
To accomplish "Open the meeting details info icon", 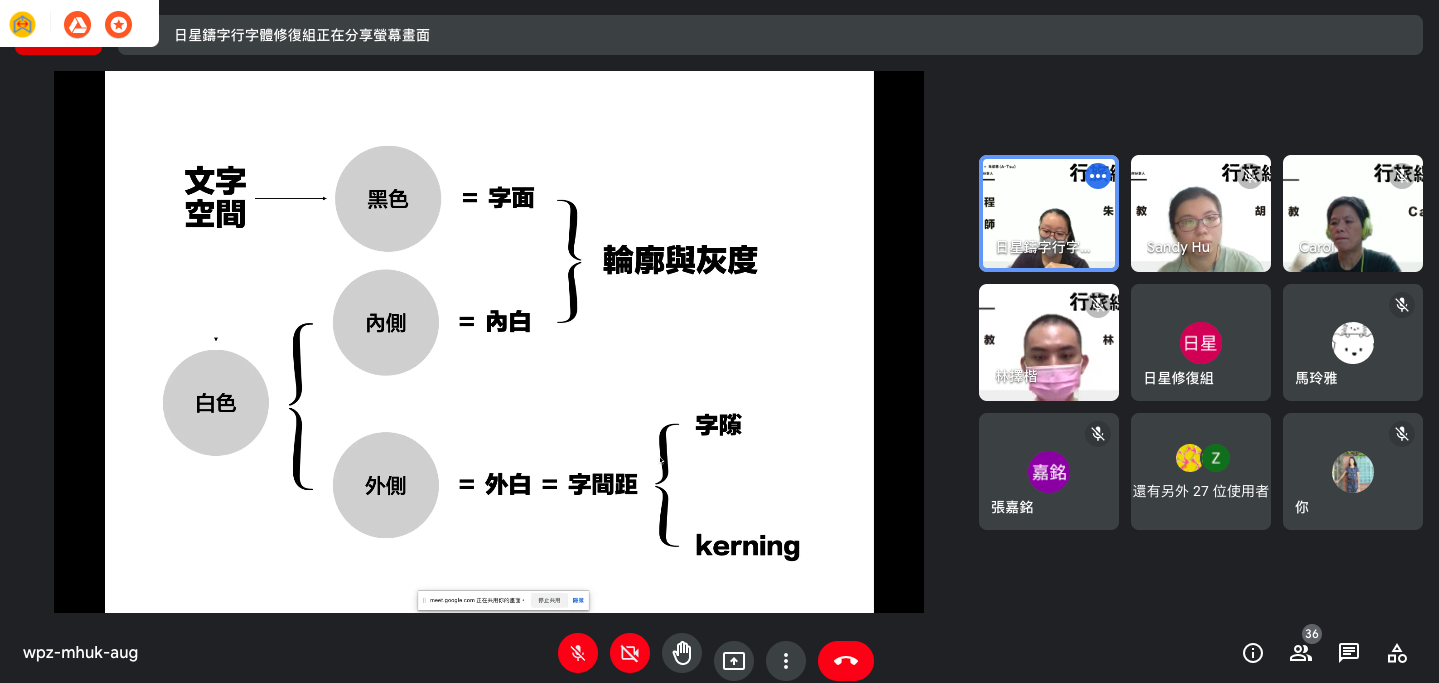I will (x=1252, y=653).
